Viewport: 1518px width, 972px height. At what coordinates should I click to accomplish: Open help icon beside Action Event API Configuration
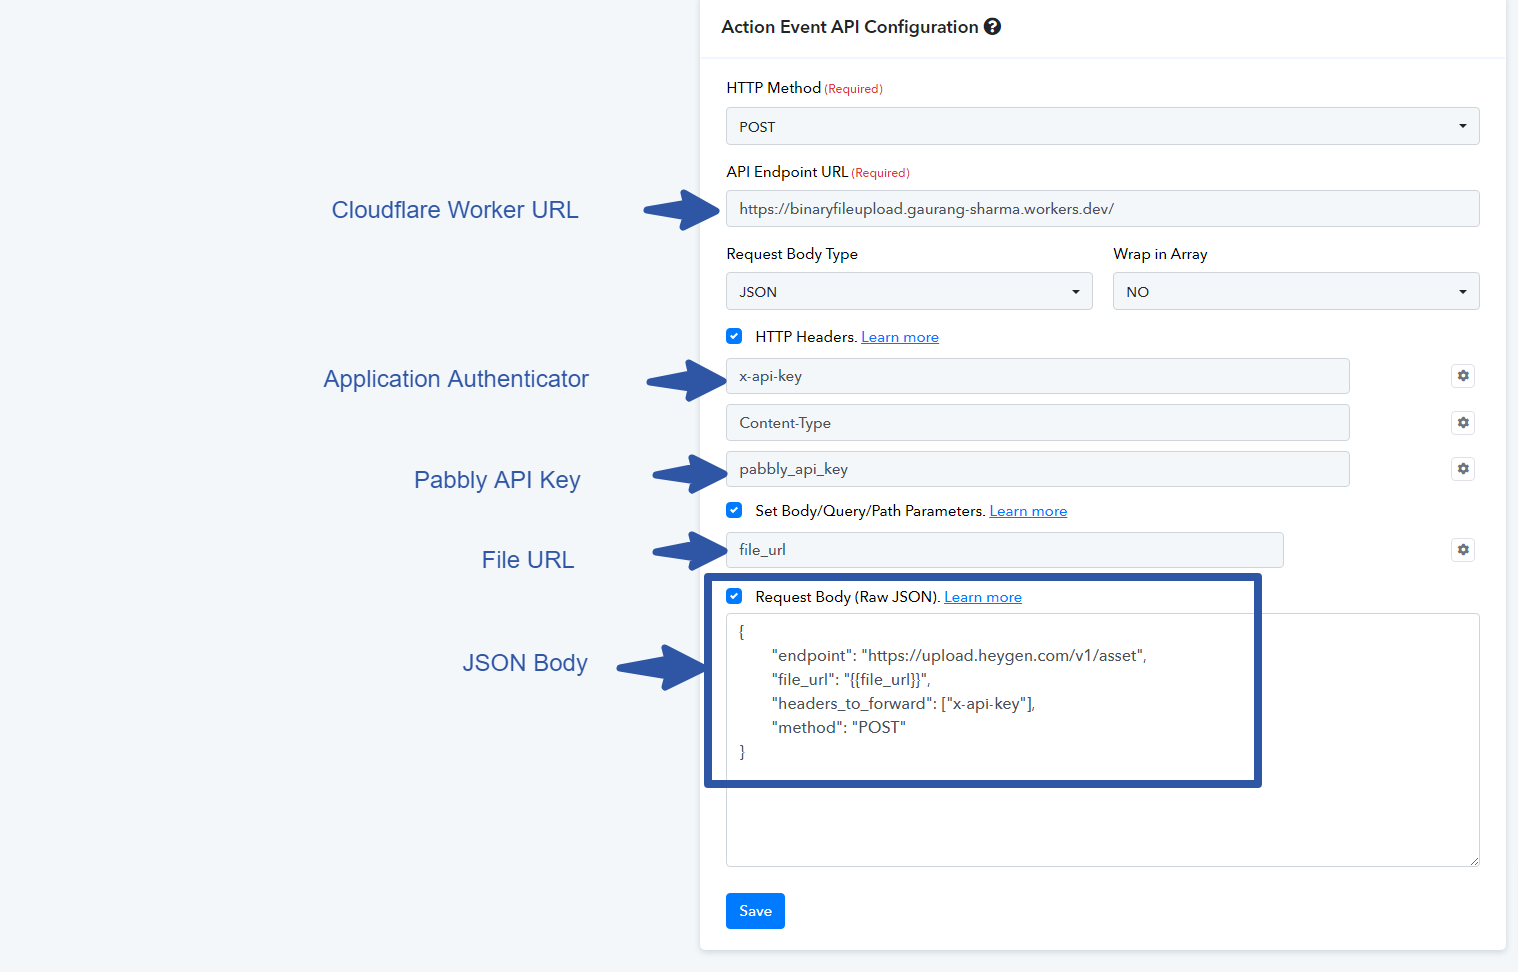(992, 27)
